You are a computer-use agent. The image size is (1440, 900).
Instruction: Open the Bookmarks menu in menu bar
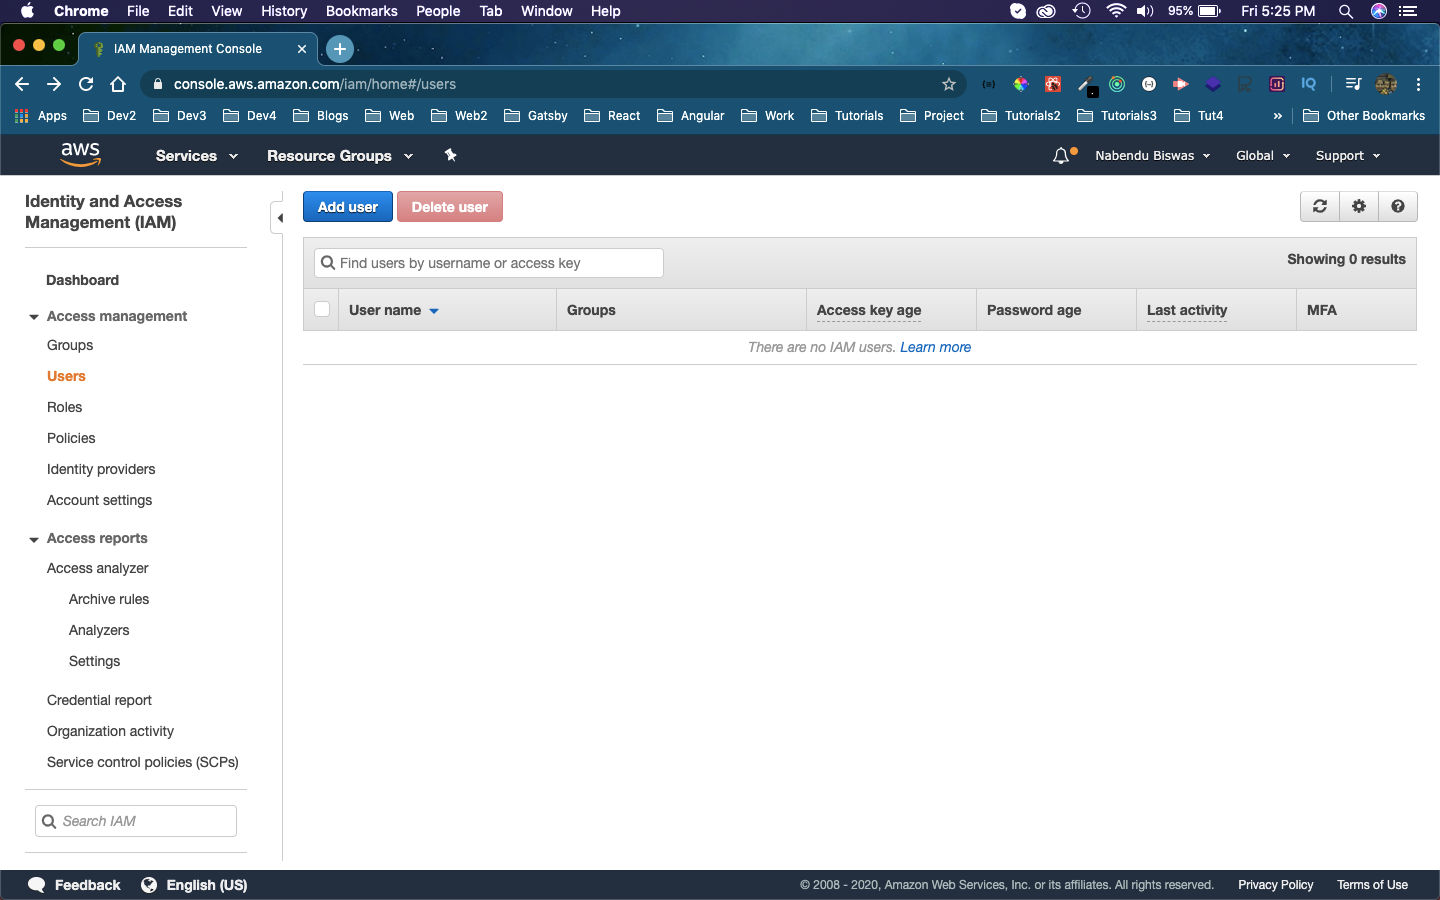(x=361, y=11)
